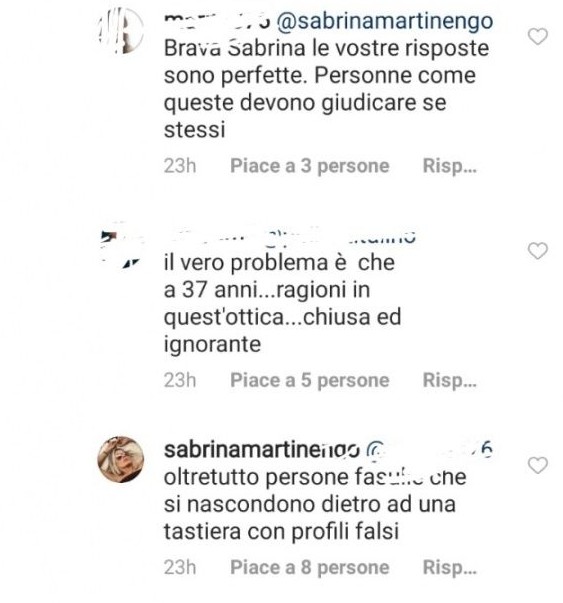
Task: Open sabrinamartinengo profile picture
Action: click(121, 460)
